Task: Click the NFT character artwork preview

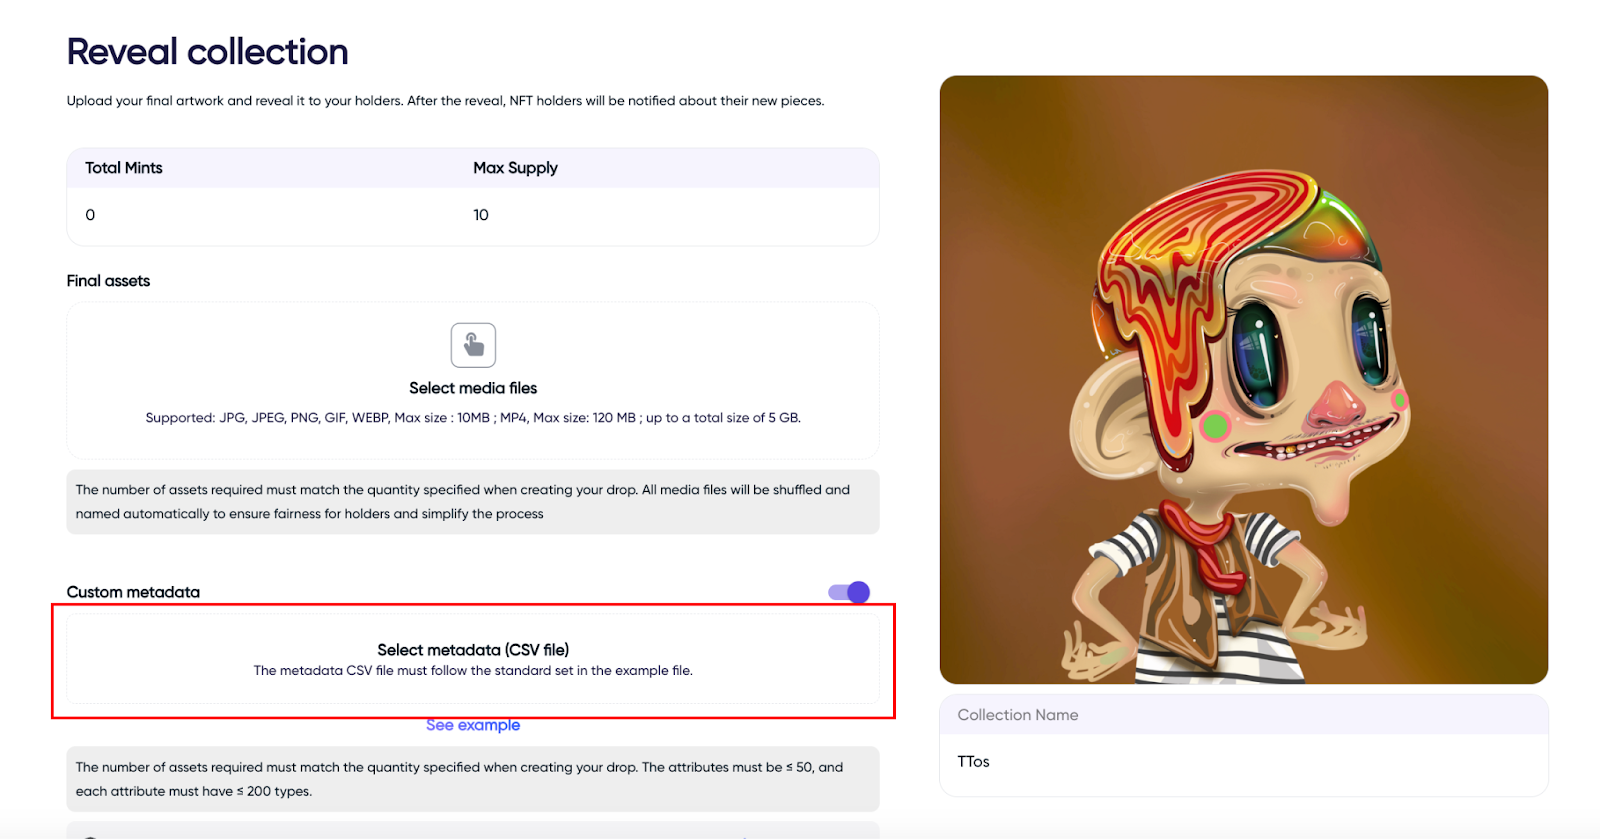Action: click(1244, 380)
